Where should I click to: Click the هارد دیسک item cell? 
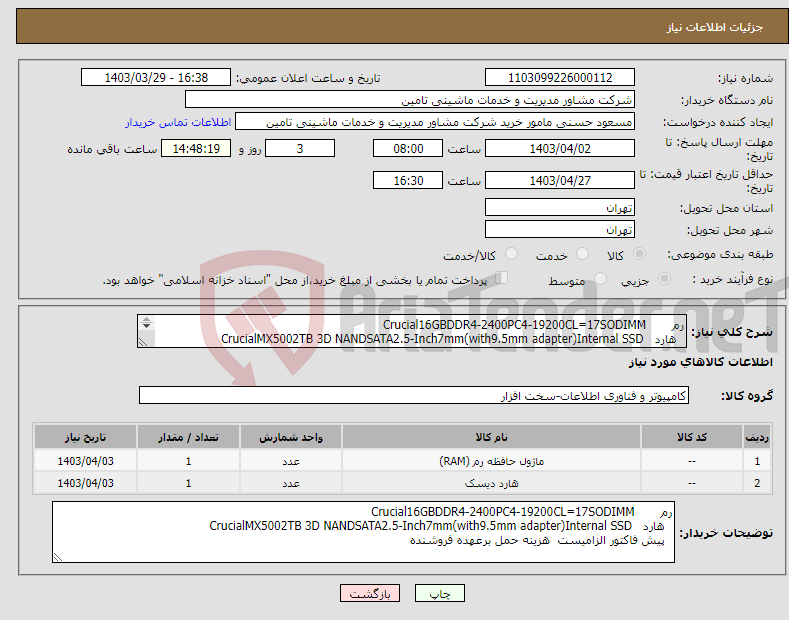(x=491, y=483)
